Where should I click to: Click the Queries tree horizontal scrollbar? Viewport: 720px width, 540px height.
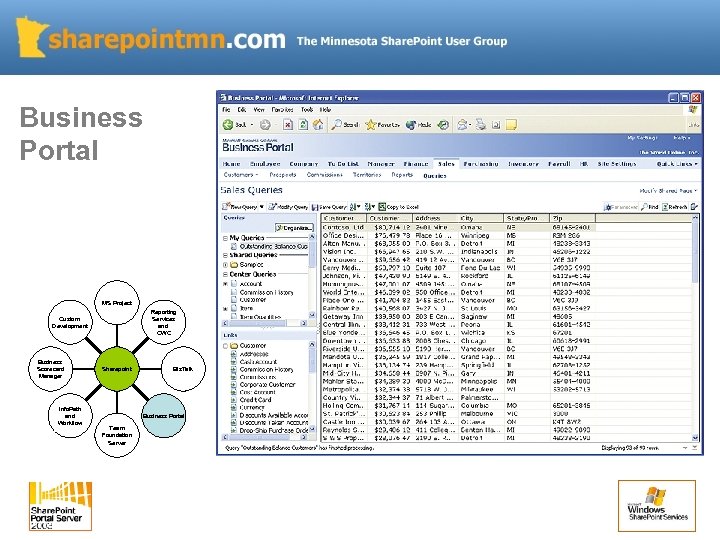click(x=265, y=324)
